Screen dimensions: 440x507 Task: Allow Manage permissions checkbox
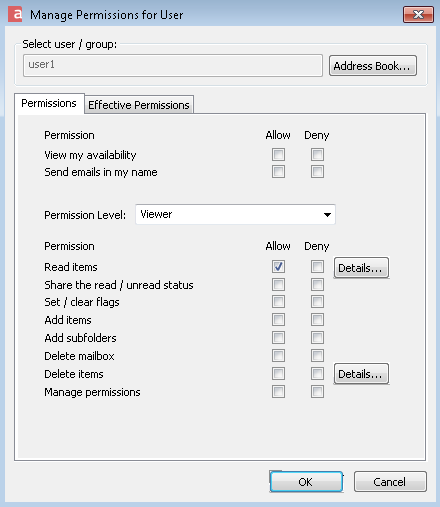pyautogui.click(x=278, y=391)
